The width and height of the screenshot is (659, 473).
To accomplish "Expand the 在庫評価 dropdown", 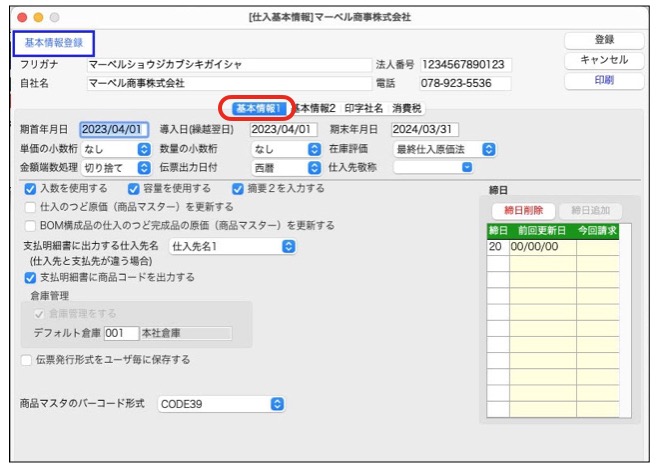I will click(445, 149).
